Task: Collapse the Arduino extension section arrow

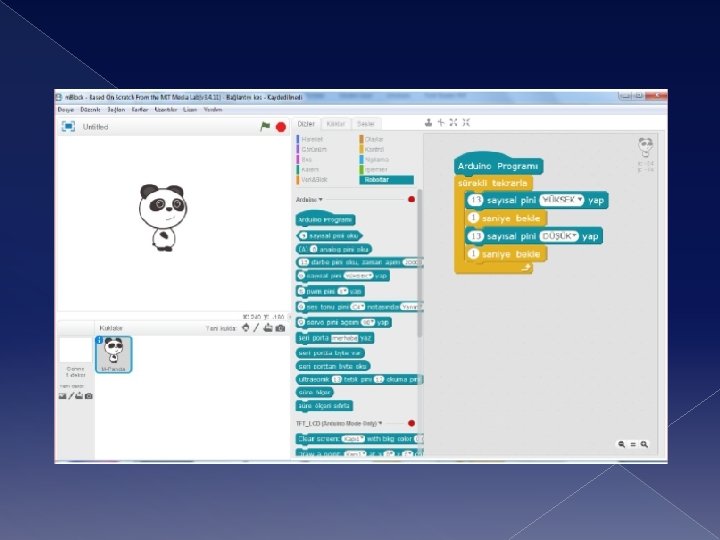Action: (321, 199)
